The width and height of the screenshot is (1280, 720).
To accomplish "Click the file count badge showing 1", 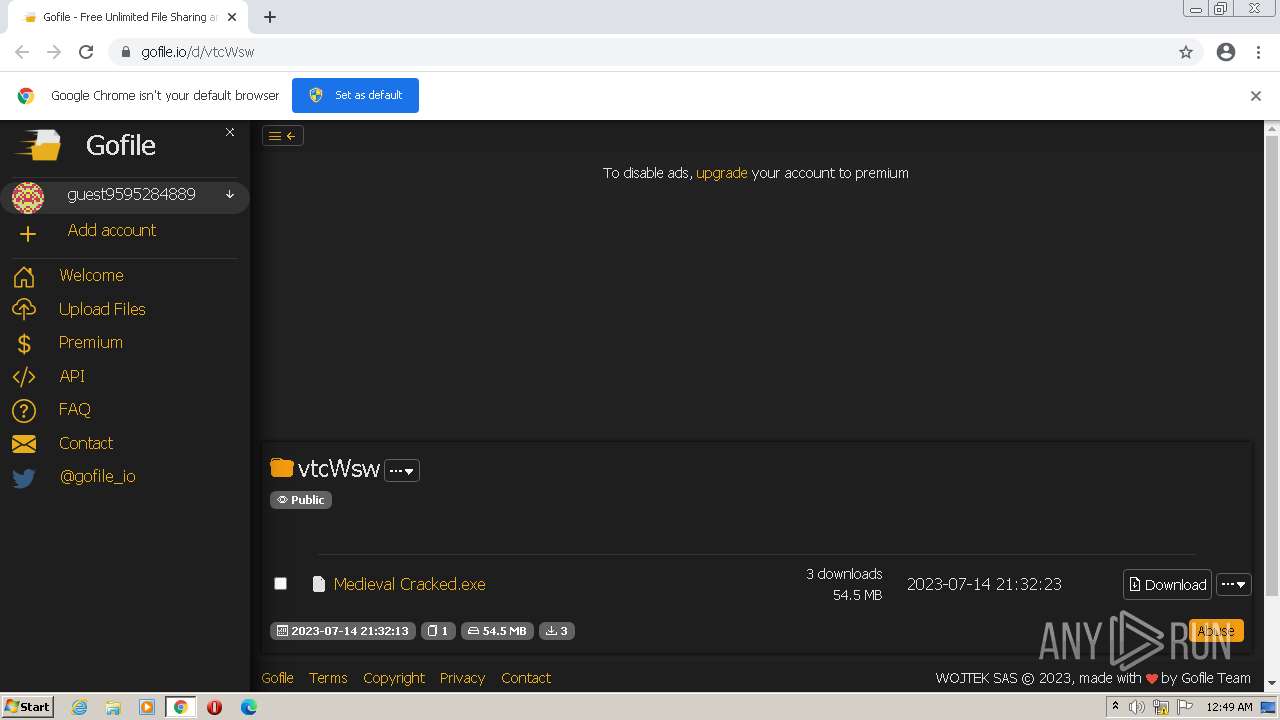I will tap(438, 631).
